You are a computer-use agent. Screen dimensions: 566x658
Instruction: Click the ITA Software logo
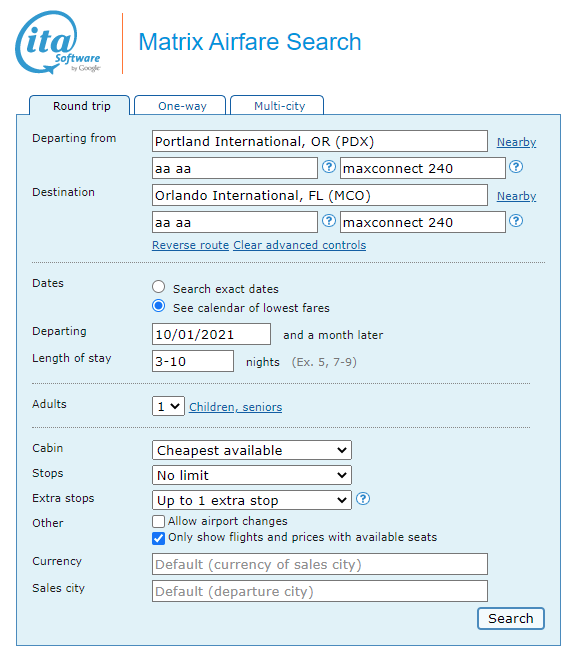[x=57, y=42]
